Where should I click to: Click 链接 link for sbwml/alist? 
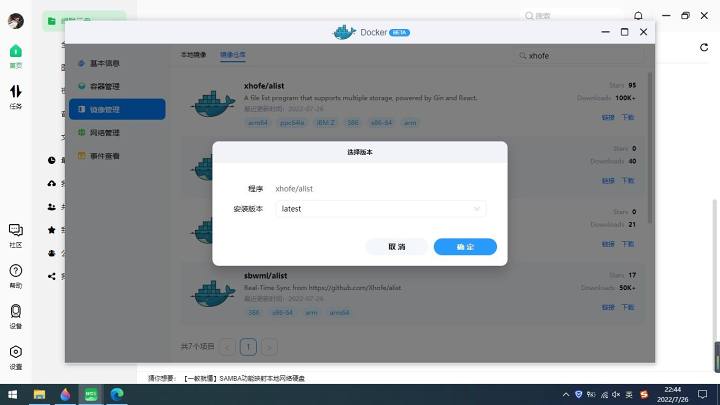pyautogui.click(x=608, y=307)
